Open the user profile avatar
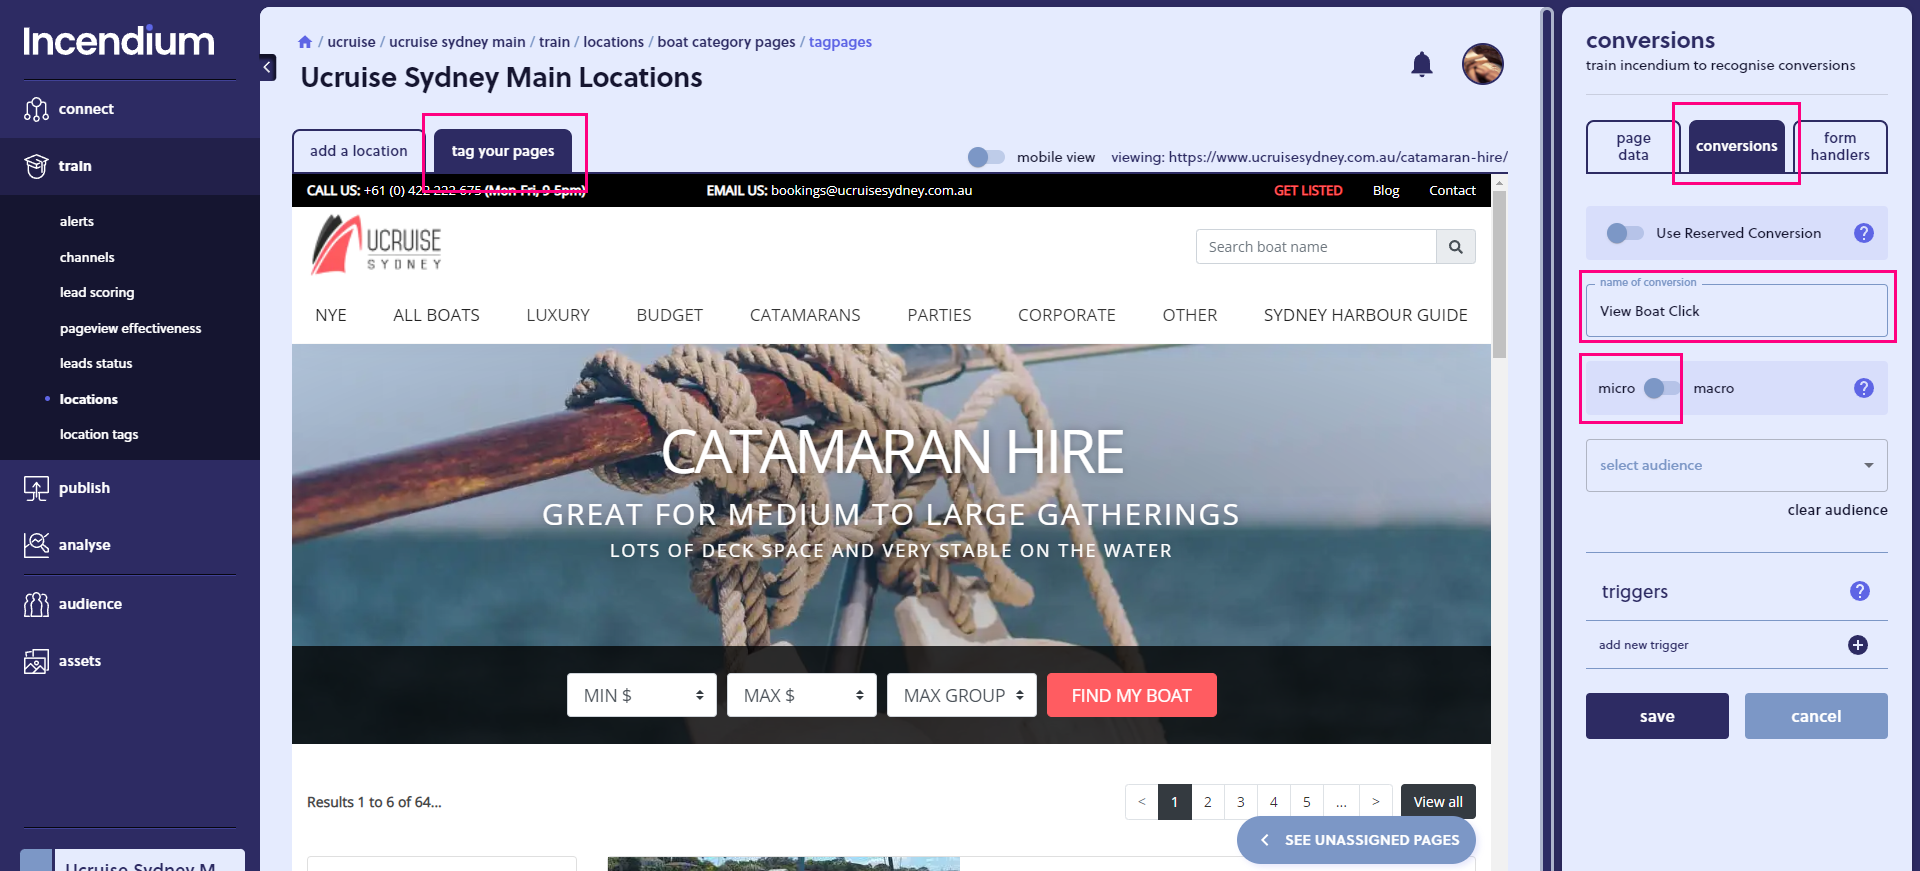1920x871 pixels. (x=1482, y=64)
